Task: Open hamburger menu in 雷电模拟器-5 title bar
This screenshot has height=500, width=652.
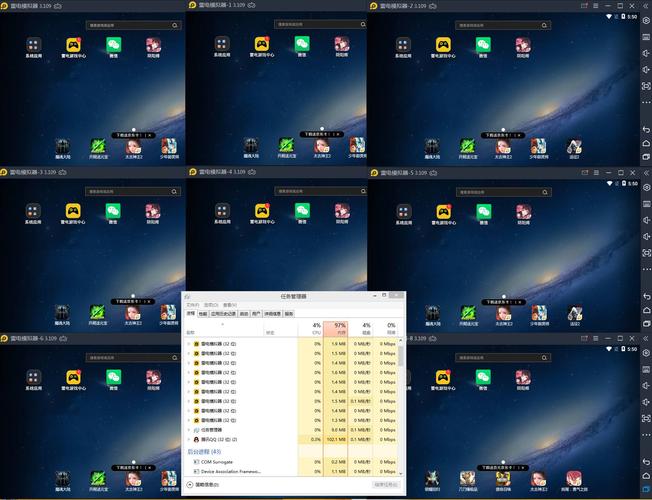Action: tap(596, 172)
